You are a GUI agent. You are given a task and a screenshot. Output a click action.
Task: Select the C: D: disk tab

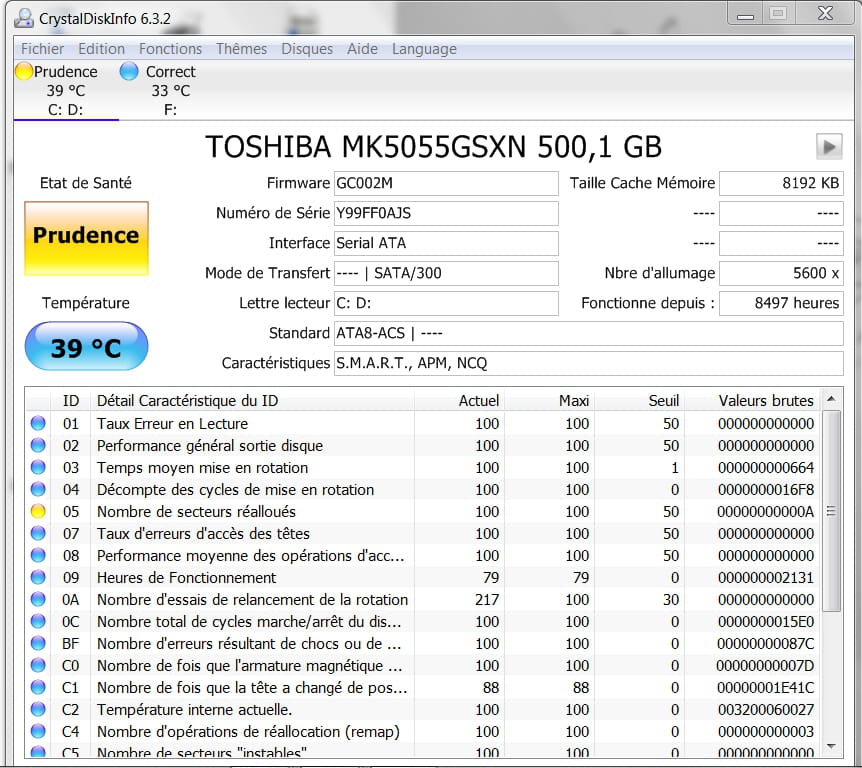tap(66, 110)
